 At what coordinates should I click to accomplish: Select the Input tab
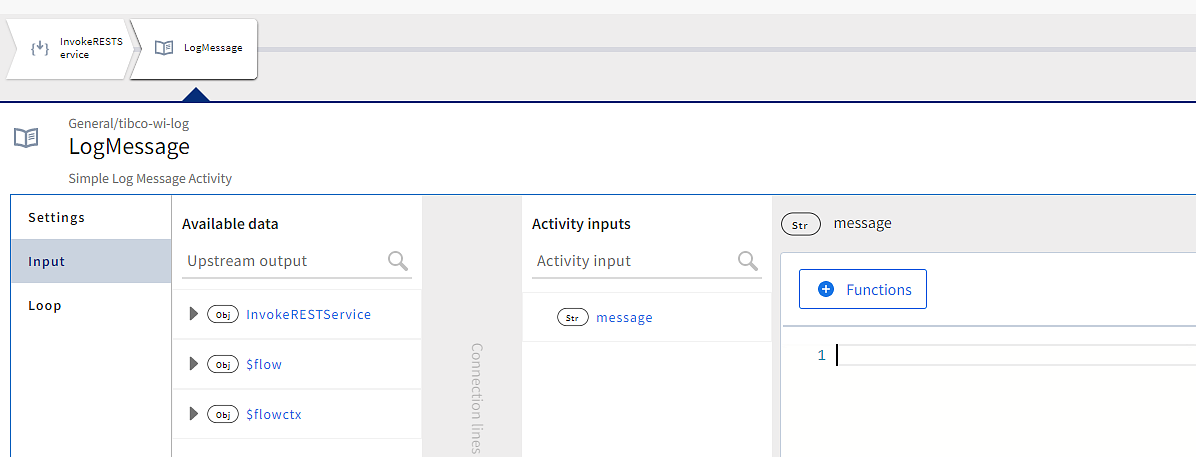click(47, 261)
